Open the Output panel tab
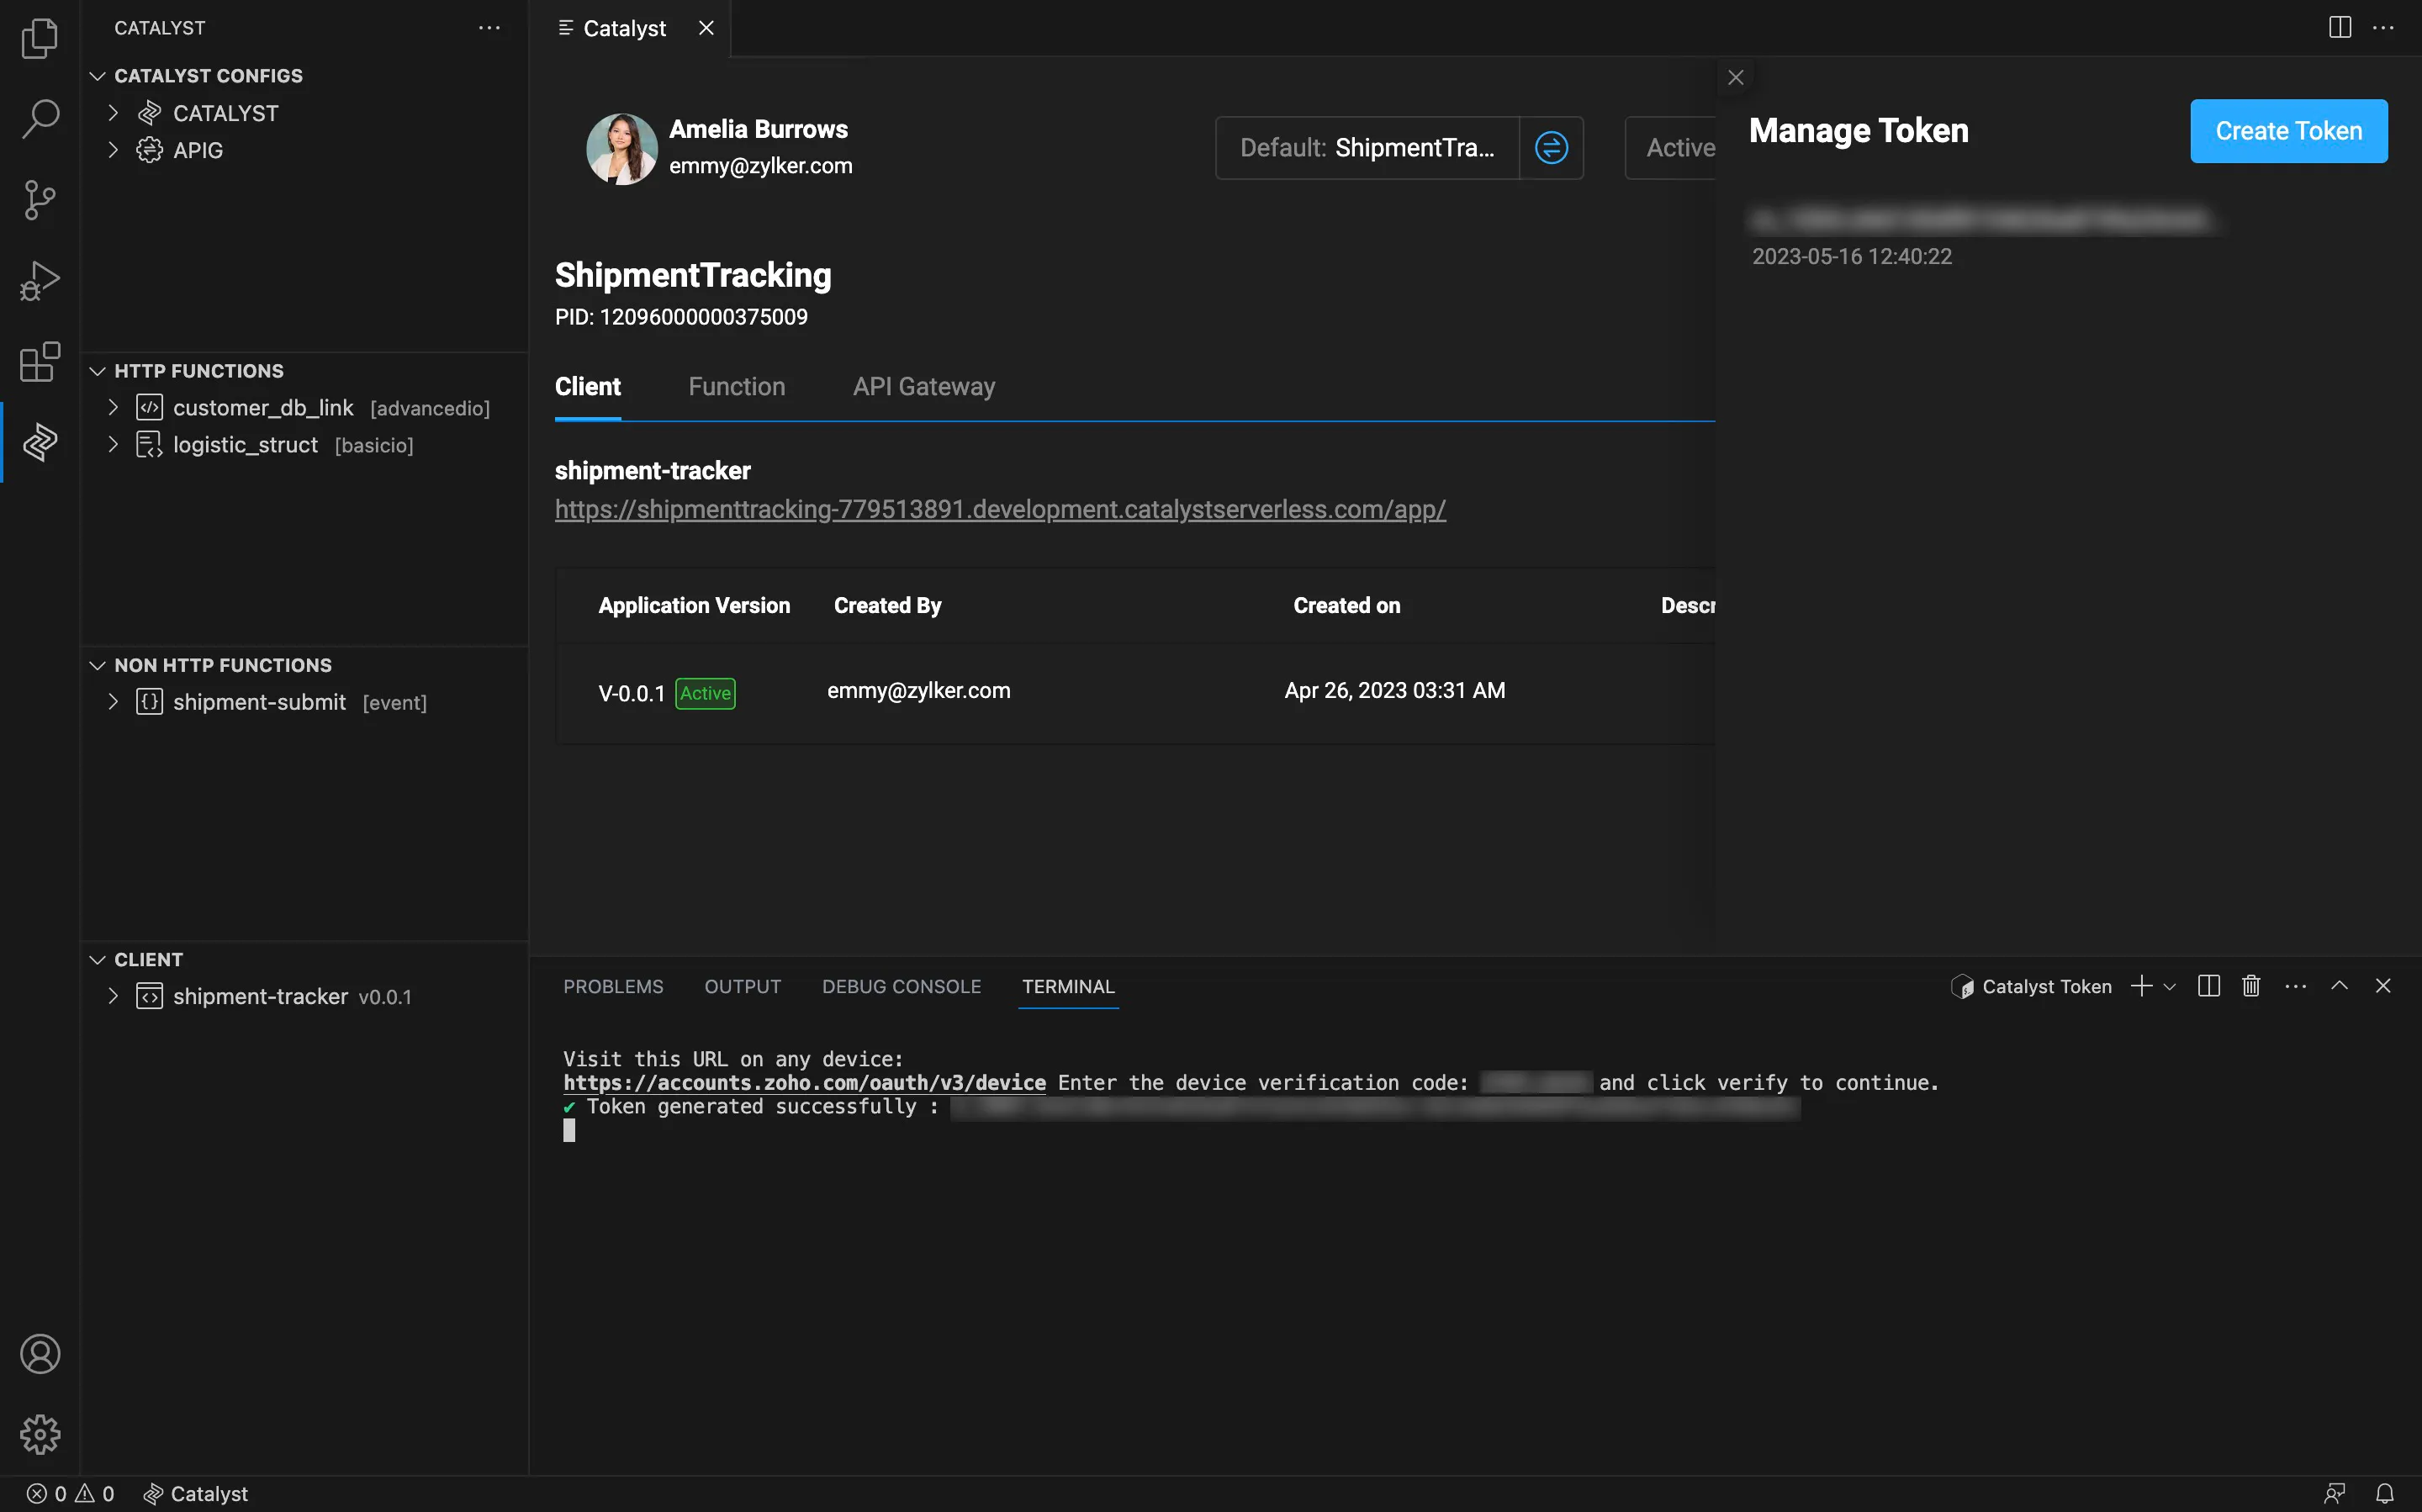The image size is (2422, 1512). tap(743, 987)
